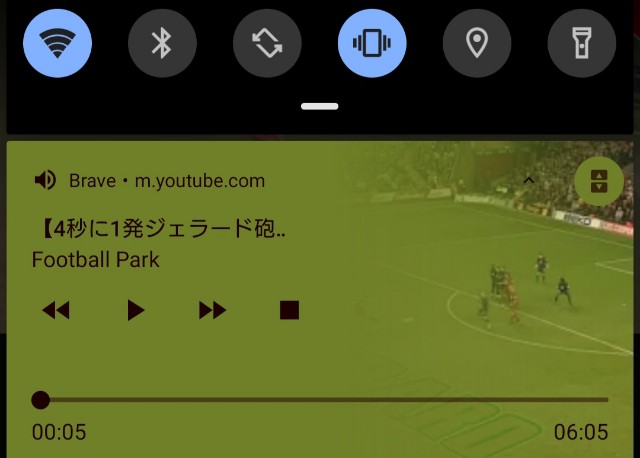Tap the round expand/collapse arrows button
Image resolution: width=640 pixels, height=458 pixels.
pos(599,181)
